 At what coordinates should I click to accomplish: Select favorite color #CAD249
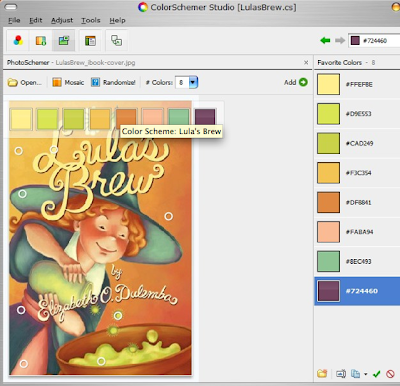pos(357,143)
